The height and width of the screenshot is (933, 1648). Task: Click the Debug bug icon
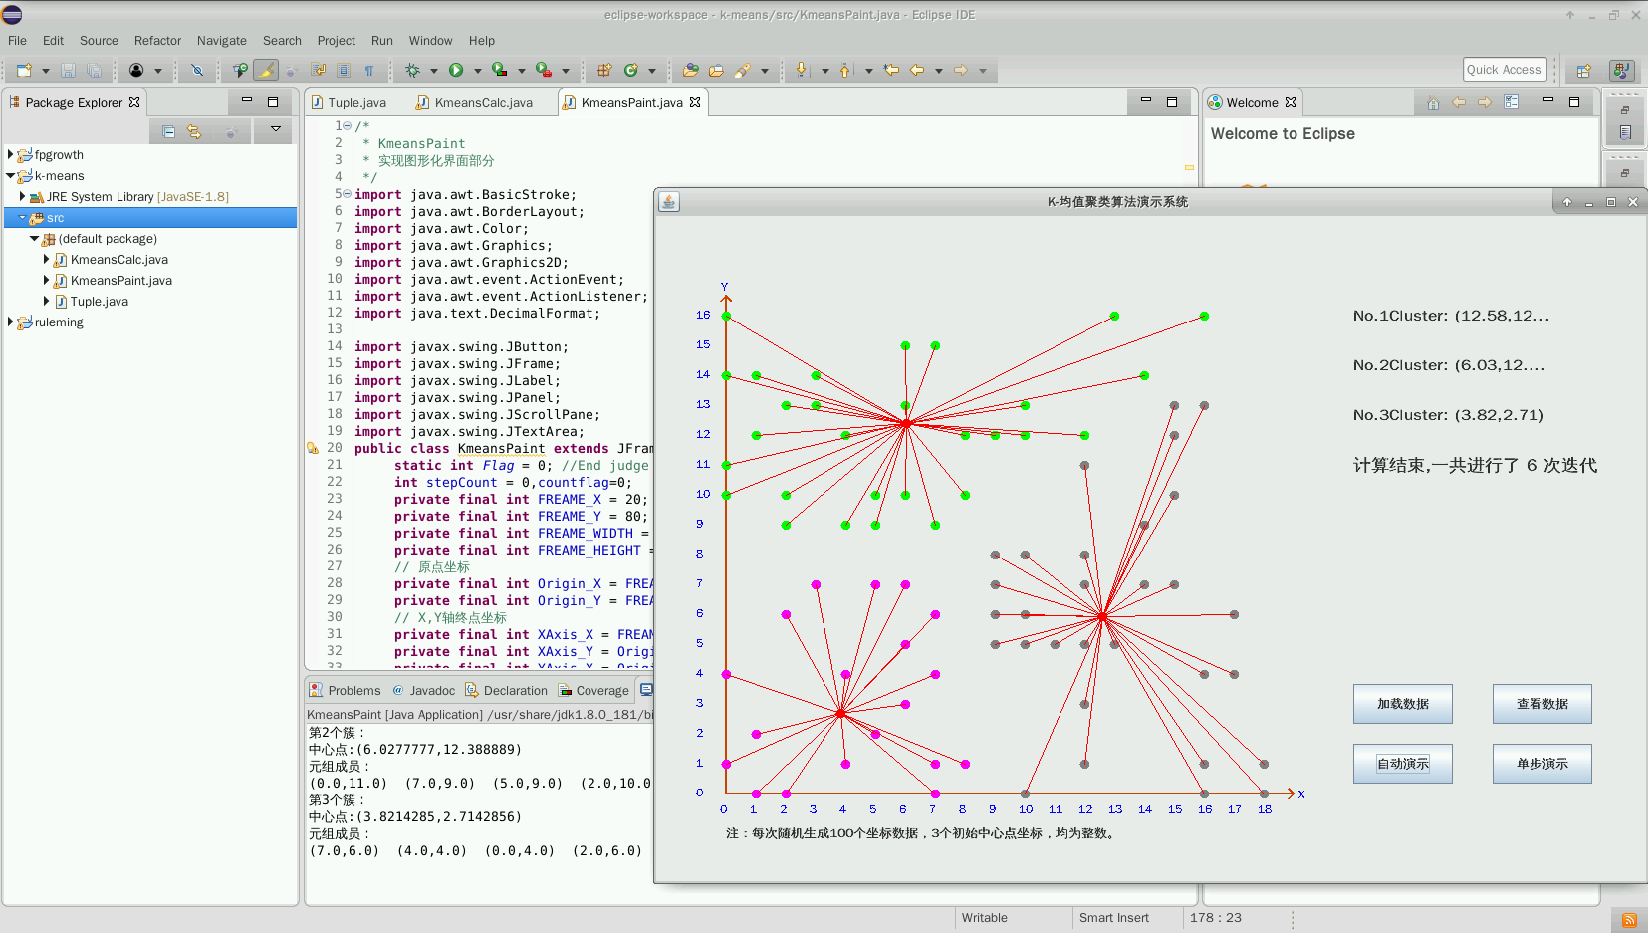point(412,70)
